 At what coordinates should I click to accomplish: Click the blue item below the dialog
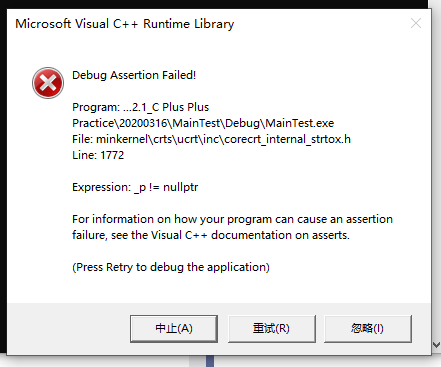click(x=210, y=361)
